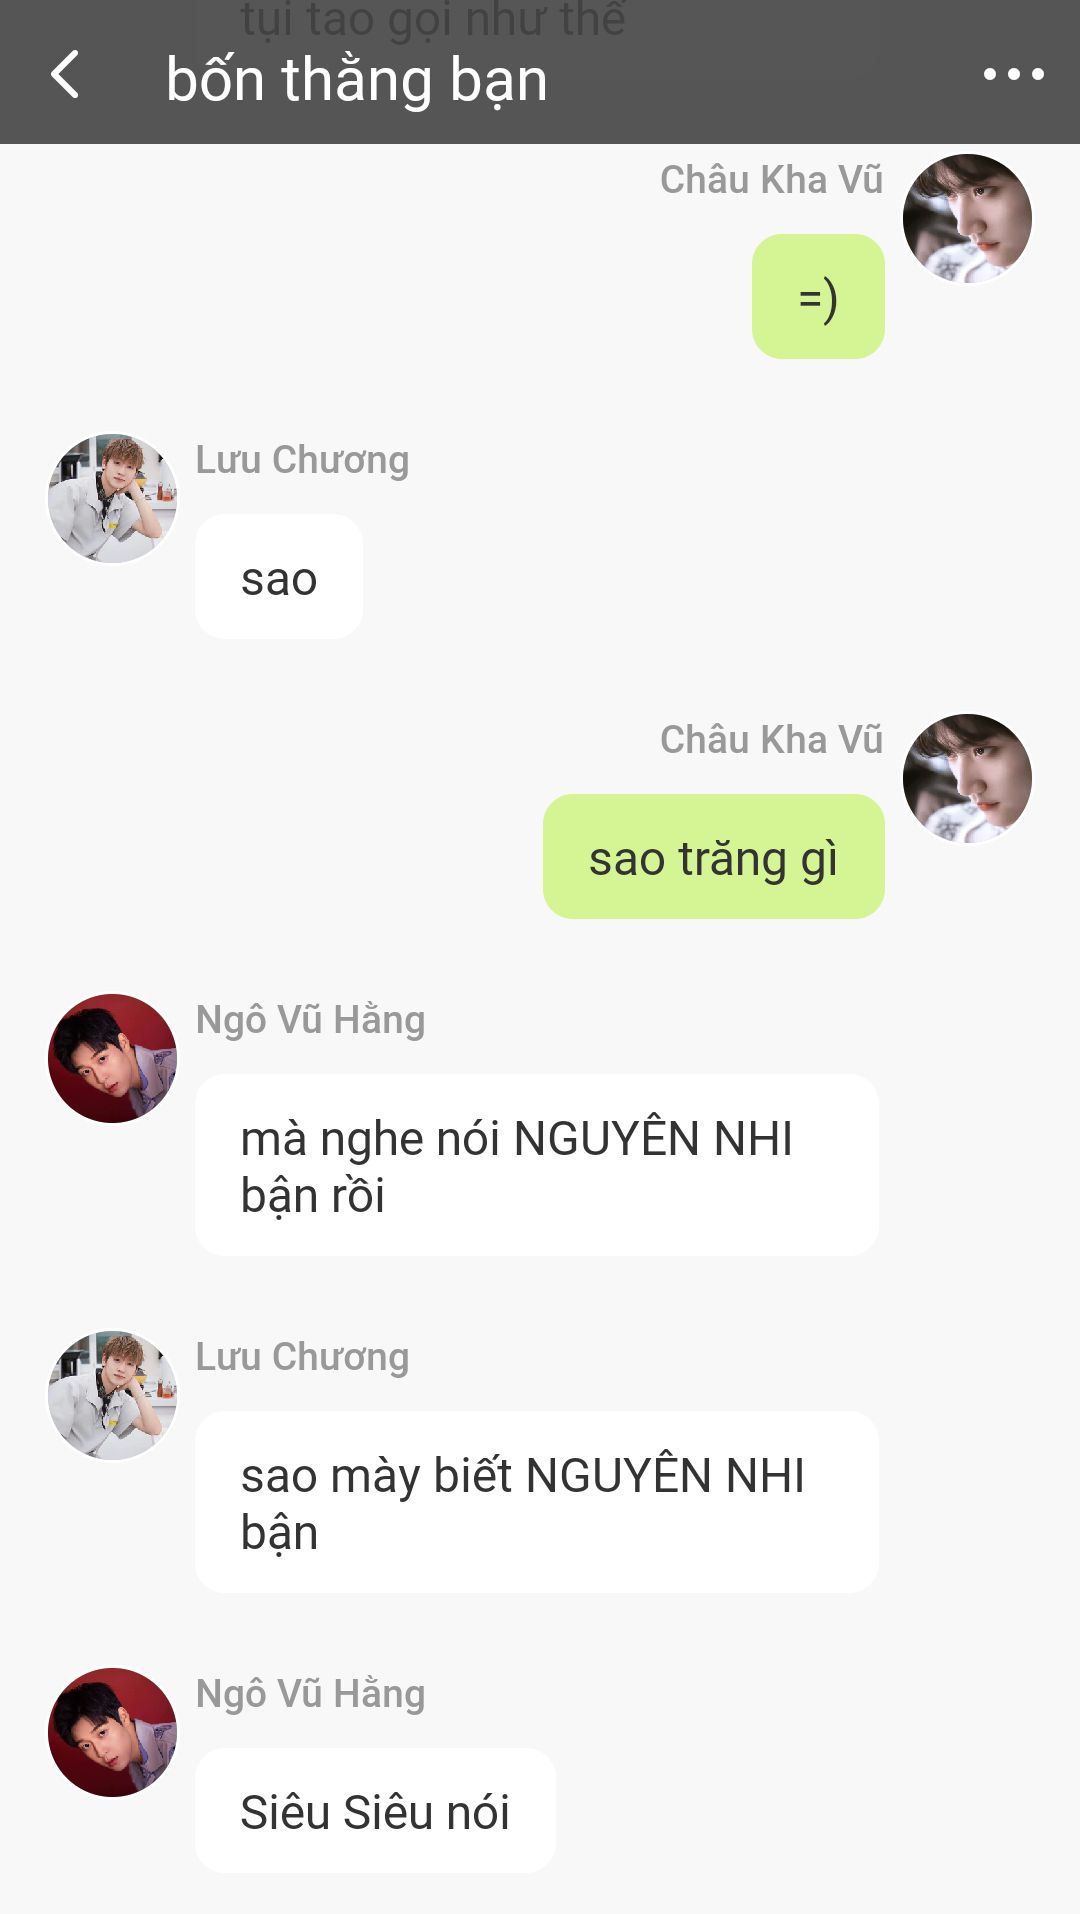Open the three-dot more options menu
This screenshot has height=1914, width=1080.
pos(1013,74)
